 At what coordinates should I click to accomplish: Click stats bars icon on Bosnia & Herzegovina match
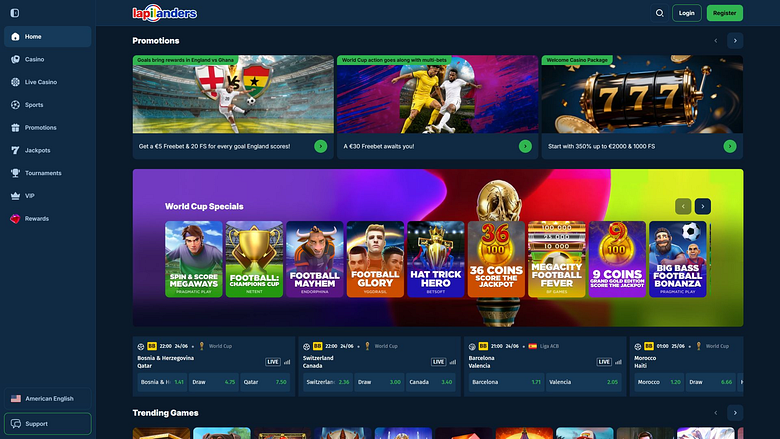tap(287, 362)
